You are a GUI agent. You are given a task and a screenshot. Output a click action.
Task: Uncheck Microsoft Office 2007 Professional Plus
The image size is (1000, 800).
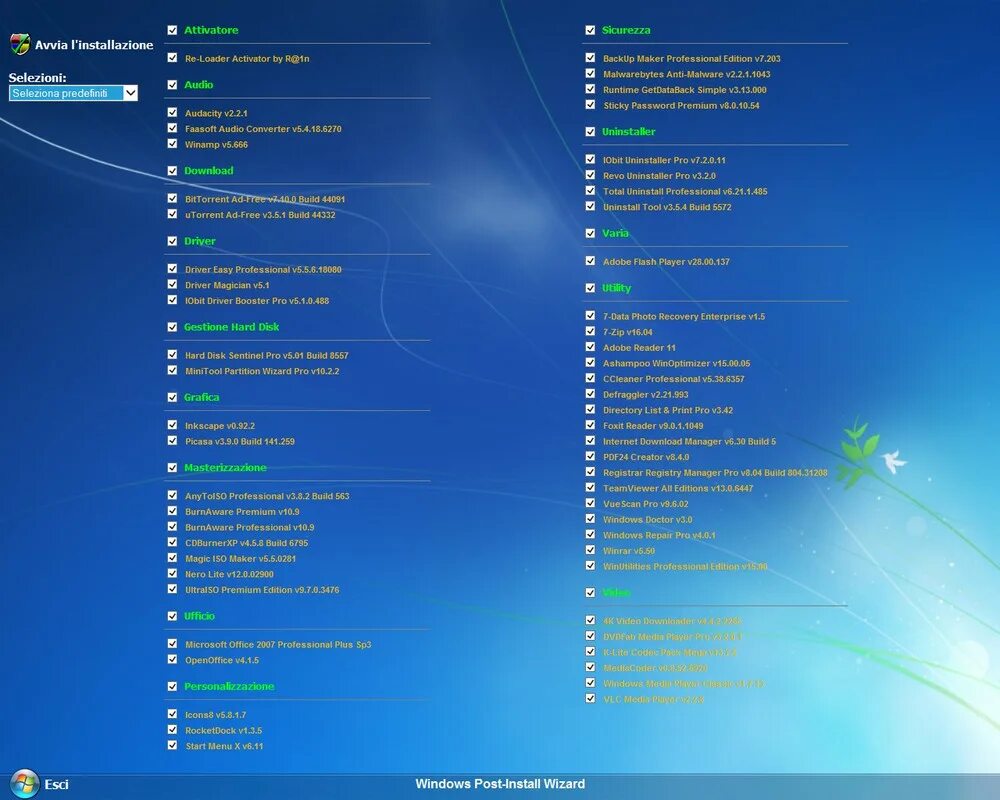point(172,644)
